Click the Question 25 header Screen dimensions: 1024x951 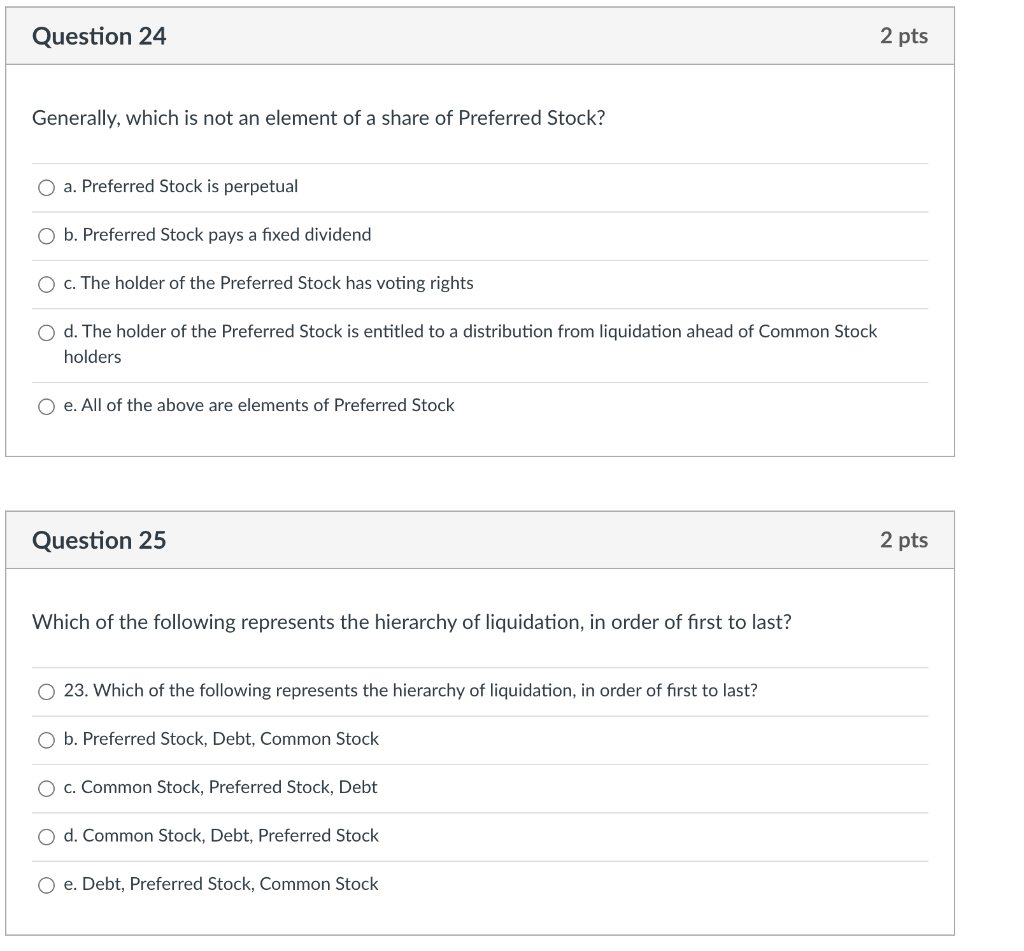pos(100,540)
